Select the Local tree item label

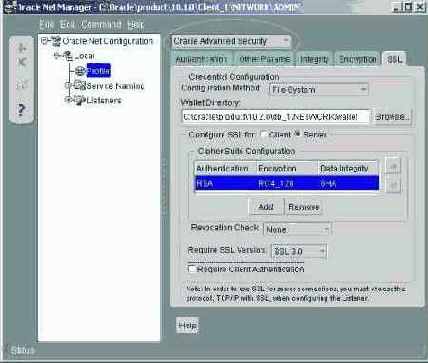tap(85, 56)
